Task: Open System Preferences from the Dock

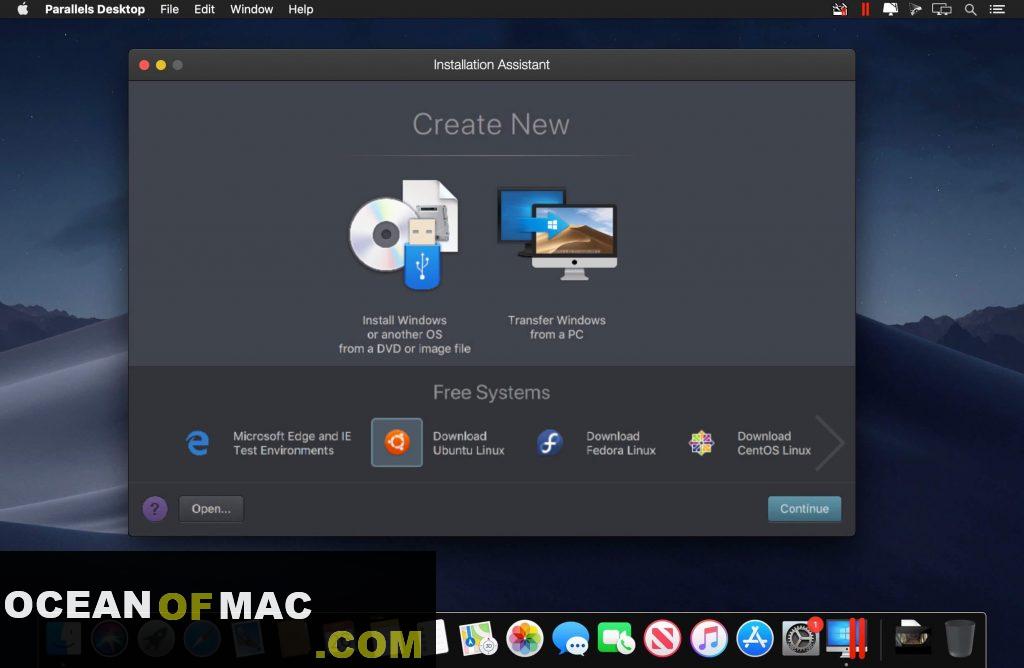Action: pos(801,638)
